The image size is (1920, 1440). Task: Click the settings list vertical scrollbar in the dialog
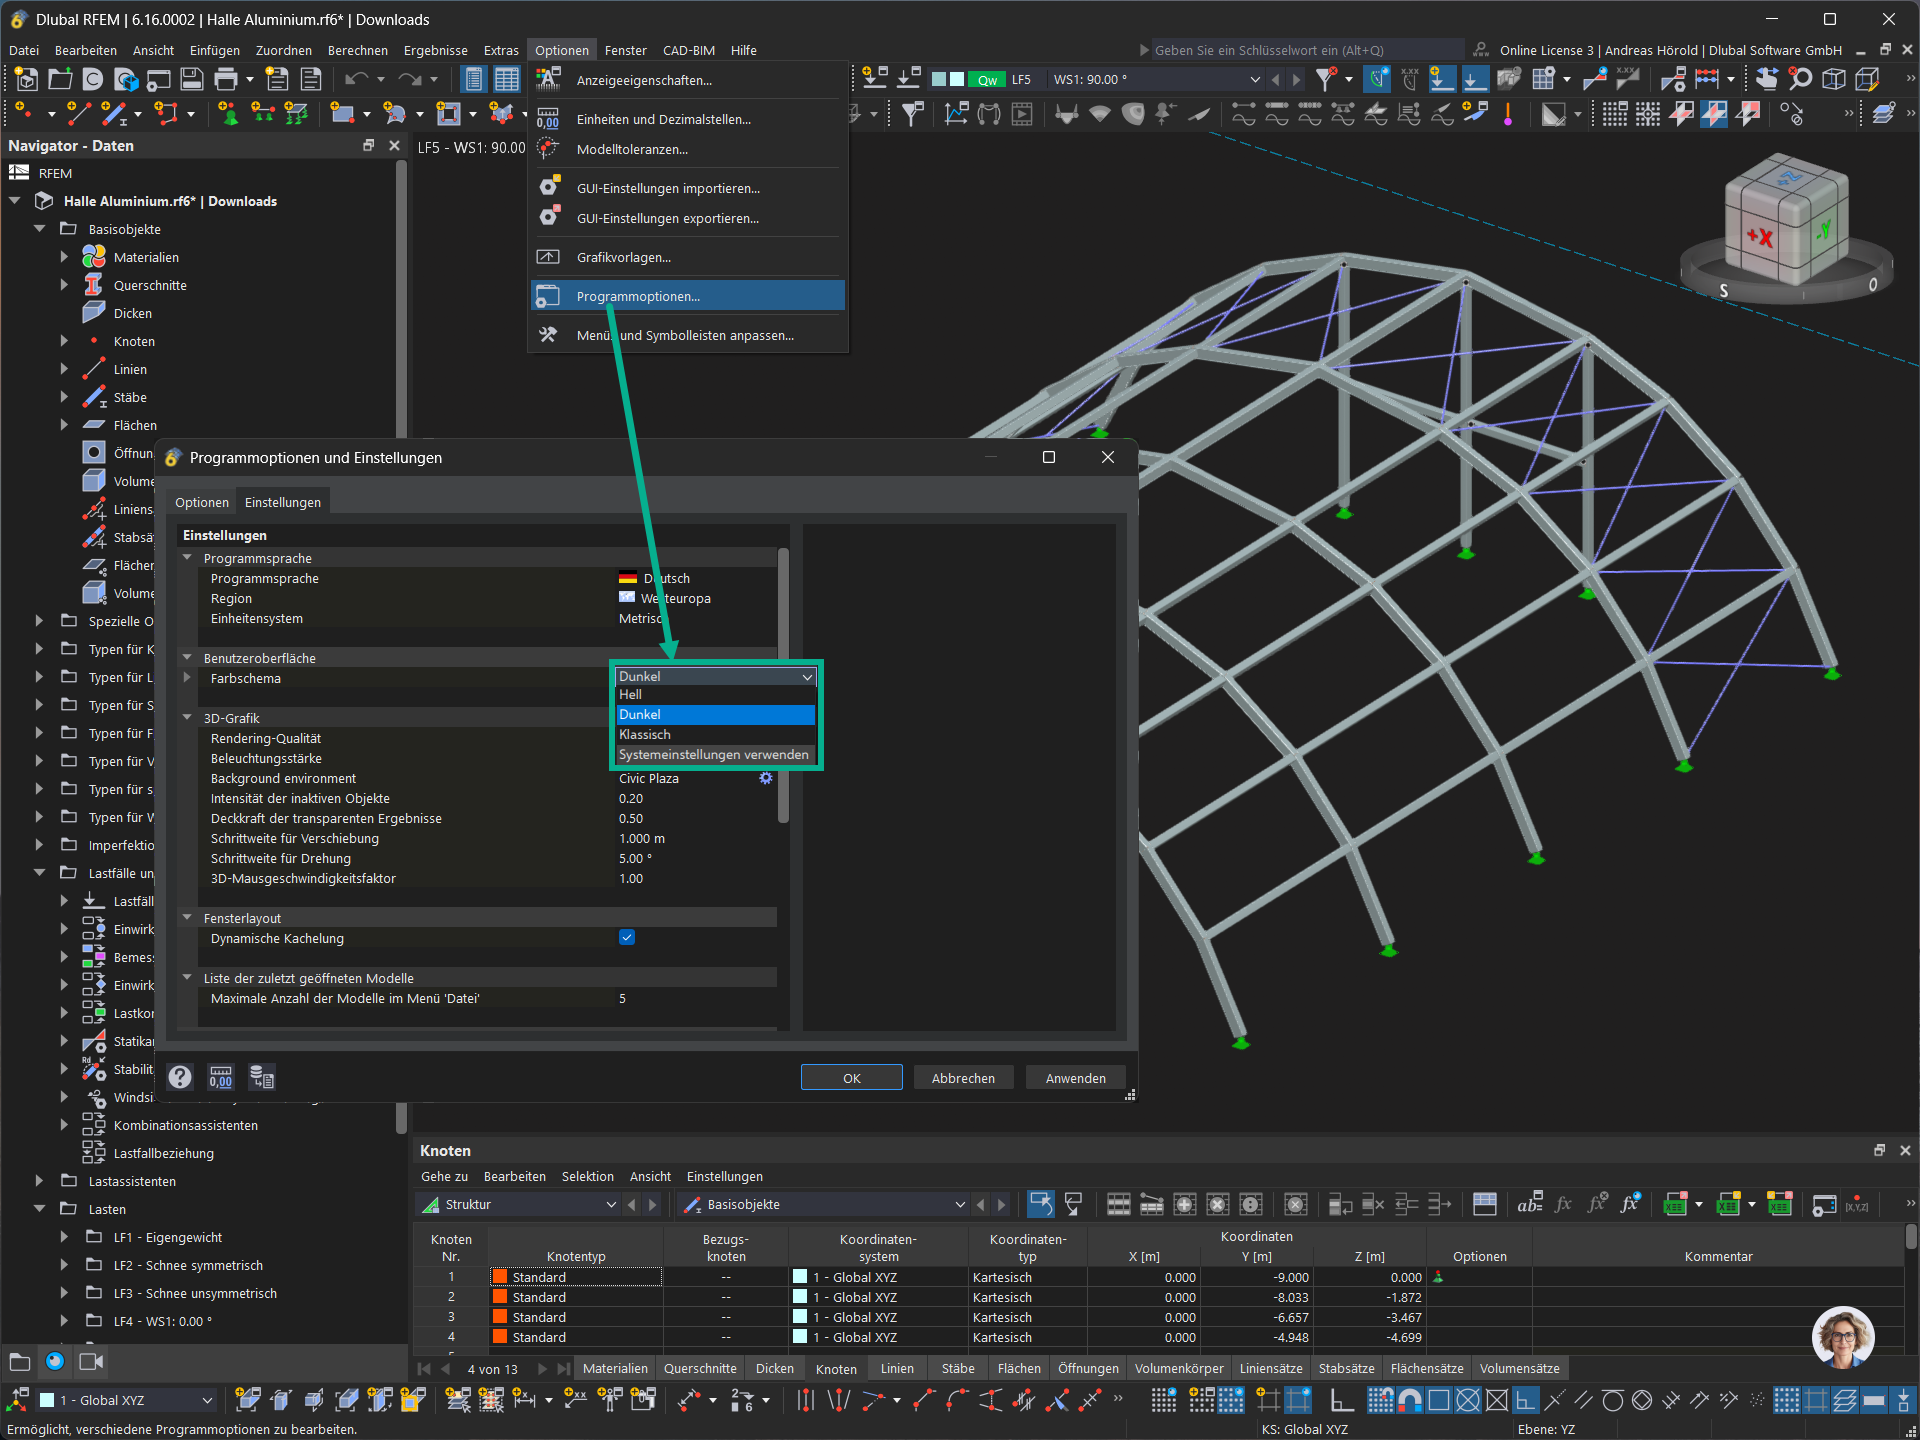coord(783,685)
